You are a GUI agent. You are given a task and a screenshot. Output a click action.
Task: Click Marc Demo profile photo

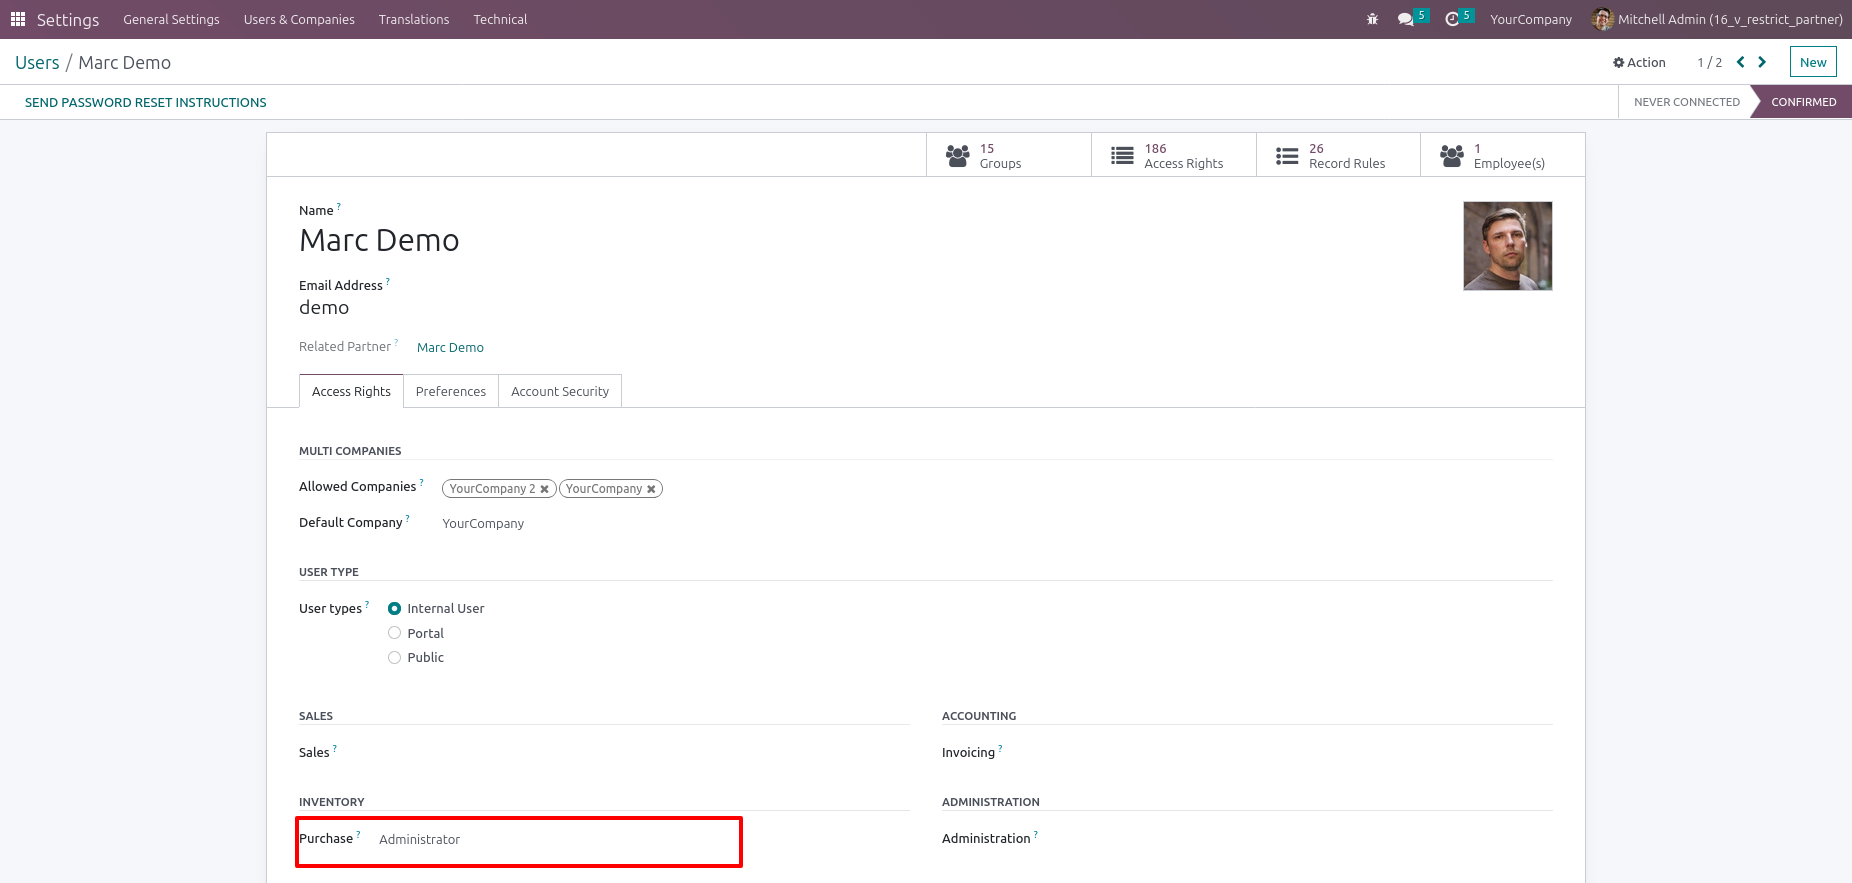pos(1507,246)
